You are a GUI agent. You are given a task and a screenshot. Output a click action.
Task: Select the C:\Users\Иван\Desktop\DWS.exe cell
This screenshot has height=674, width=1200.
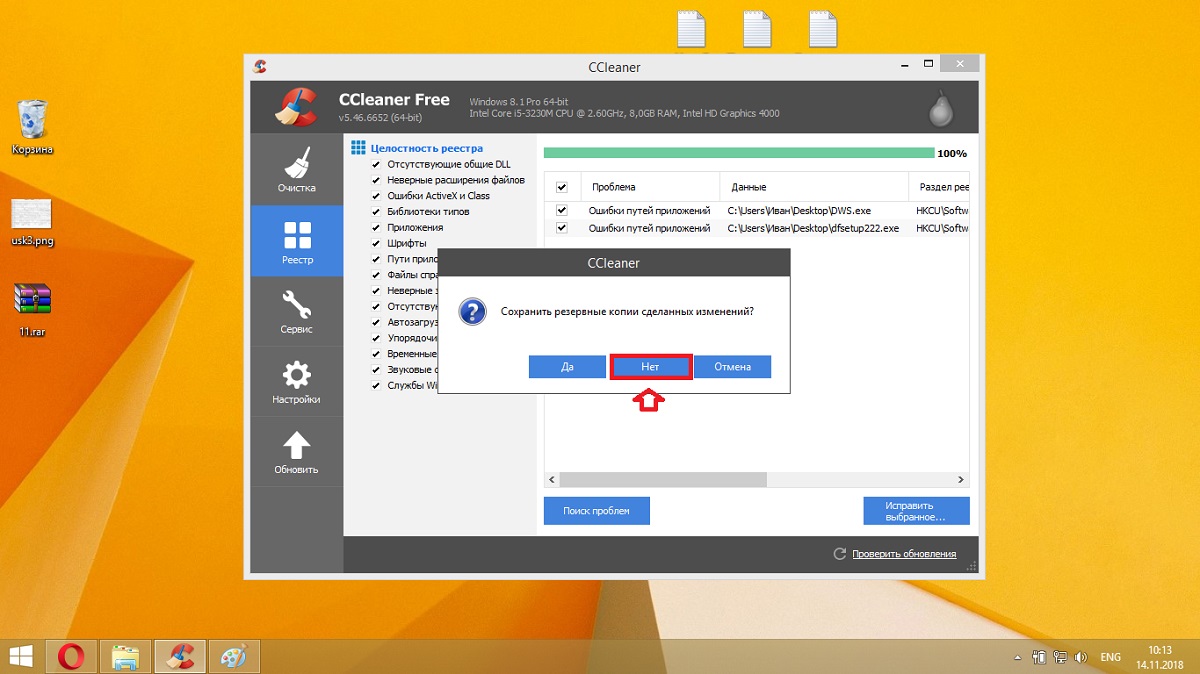click(x=799, y=211)
